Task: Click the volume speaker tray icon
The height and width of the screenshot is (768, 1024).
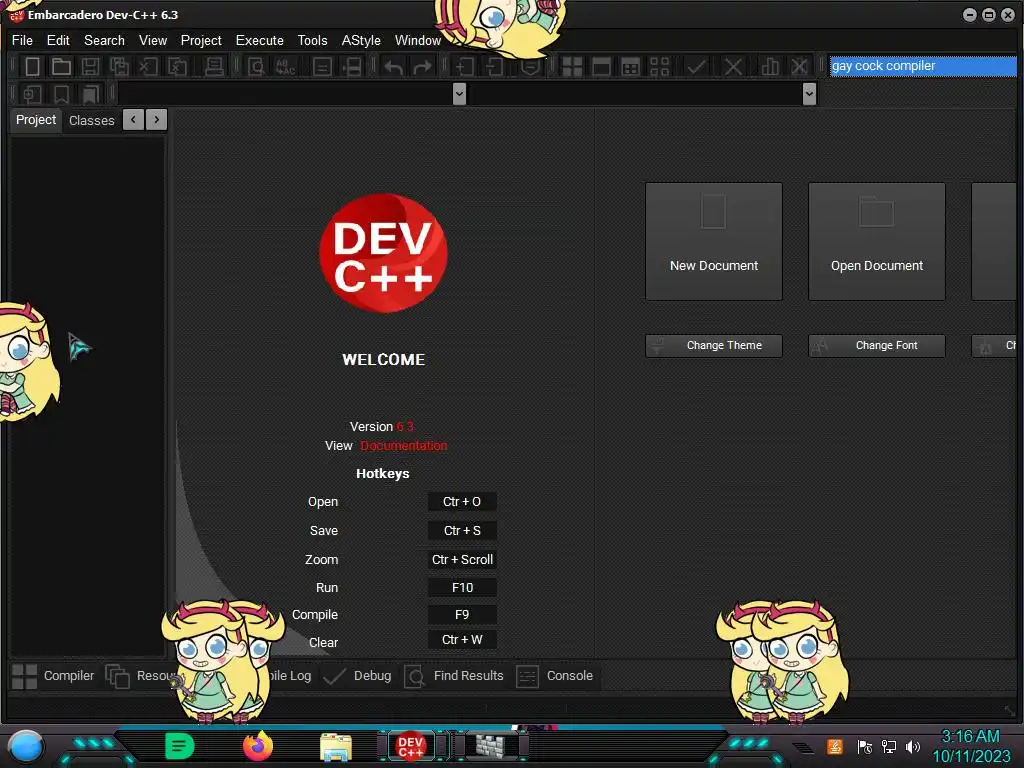Action: pyautogui.click(x=913, y=746)
